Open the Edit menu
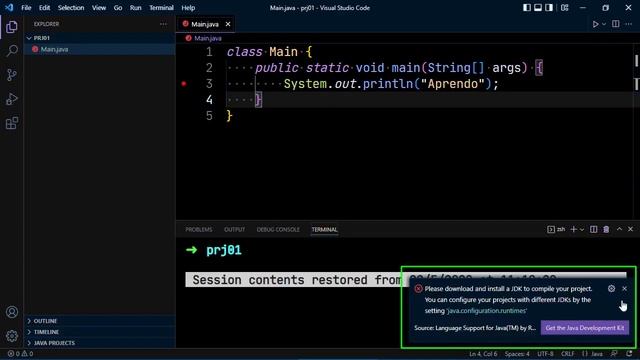The image size is (640, 360). pos(44,8)
